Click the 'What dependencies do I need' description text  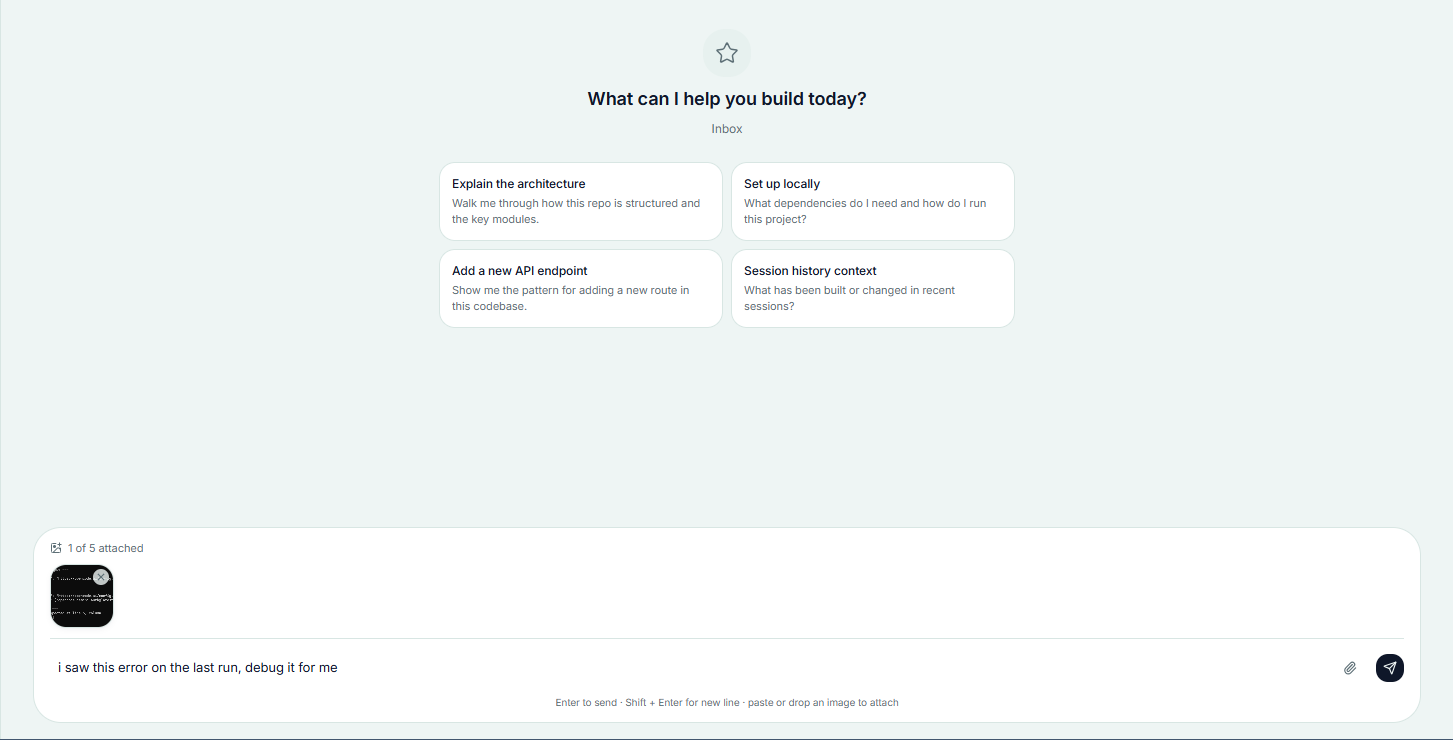click(865, 211)
